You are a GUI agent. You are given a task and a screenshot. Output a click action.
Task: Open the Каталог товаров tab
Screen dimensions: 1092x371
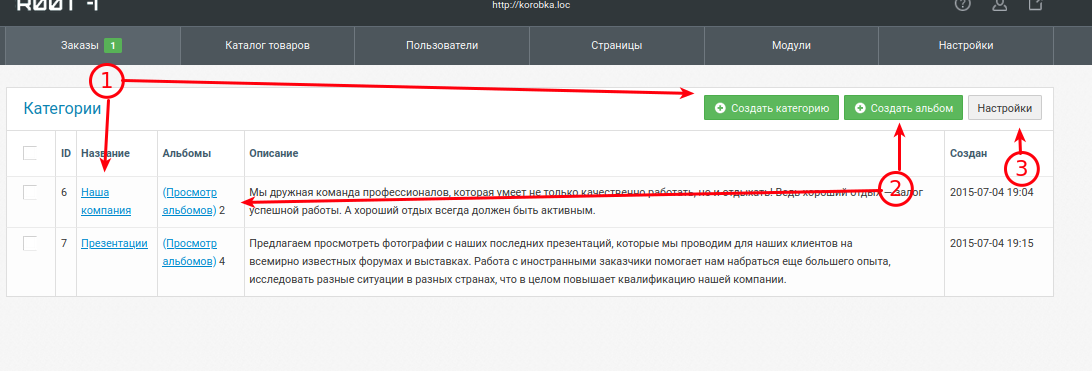point(267,46)
